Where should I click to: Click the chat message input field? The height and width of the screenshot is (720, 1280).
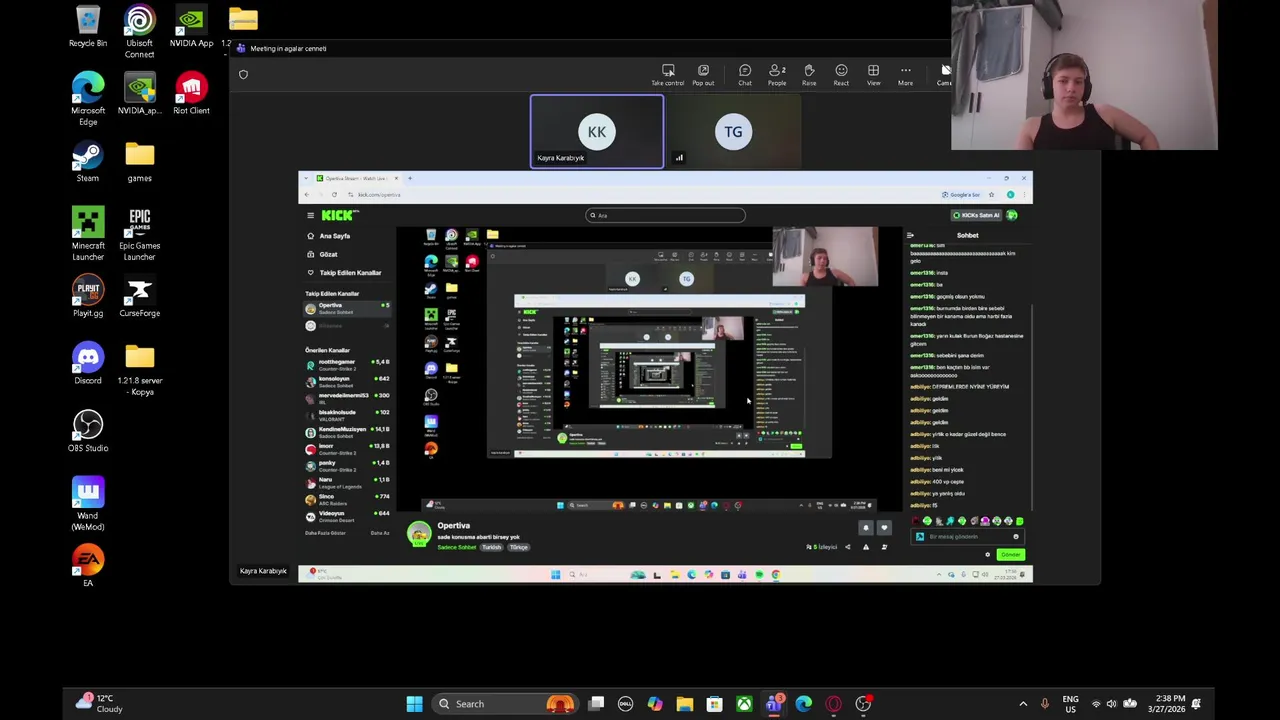pyautogui.click(x=968, y=537)
